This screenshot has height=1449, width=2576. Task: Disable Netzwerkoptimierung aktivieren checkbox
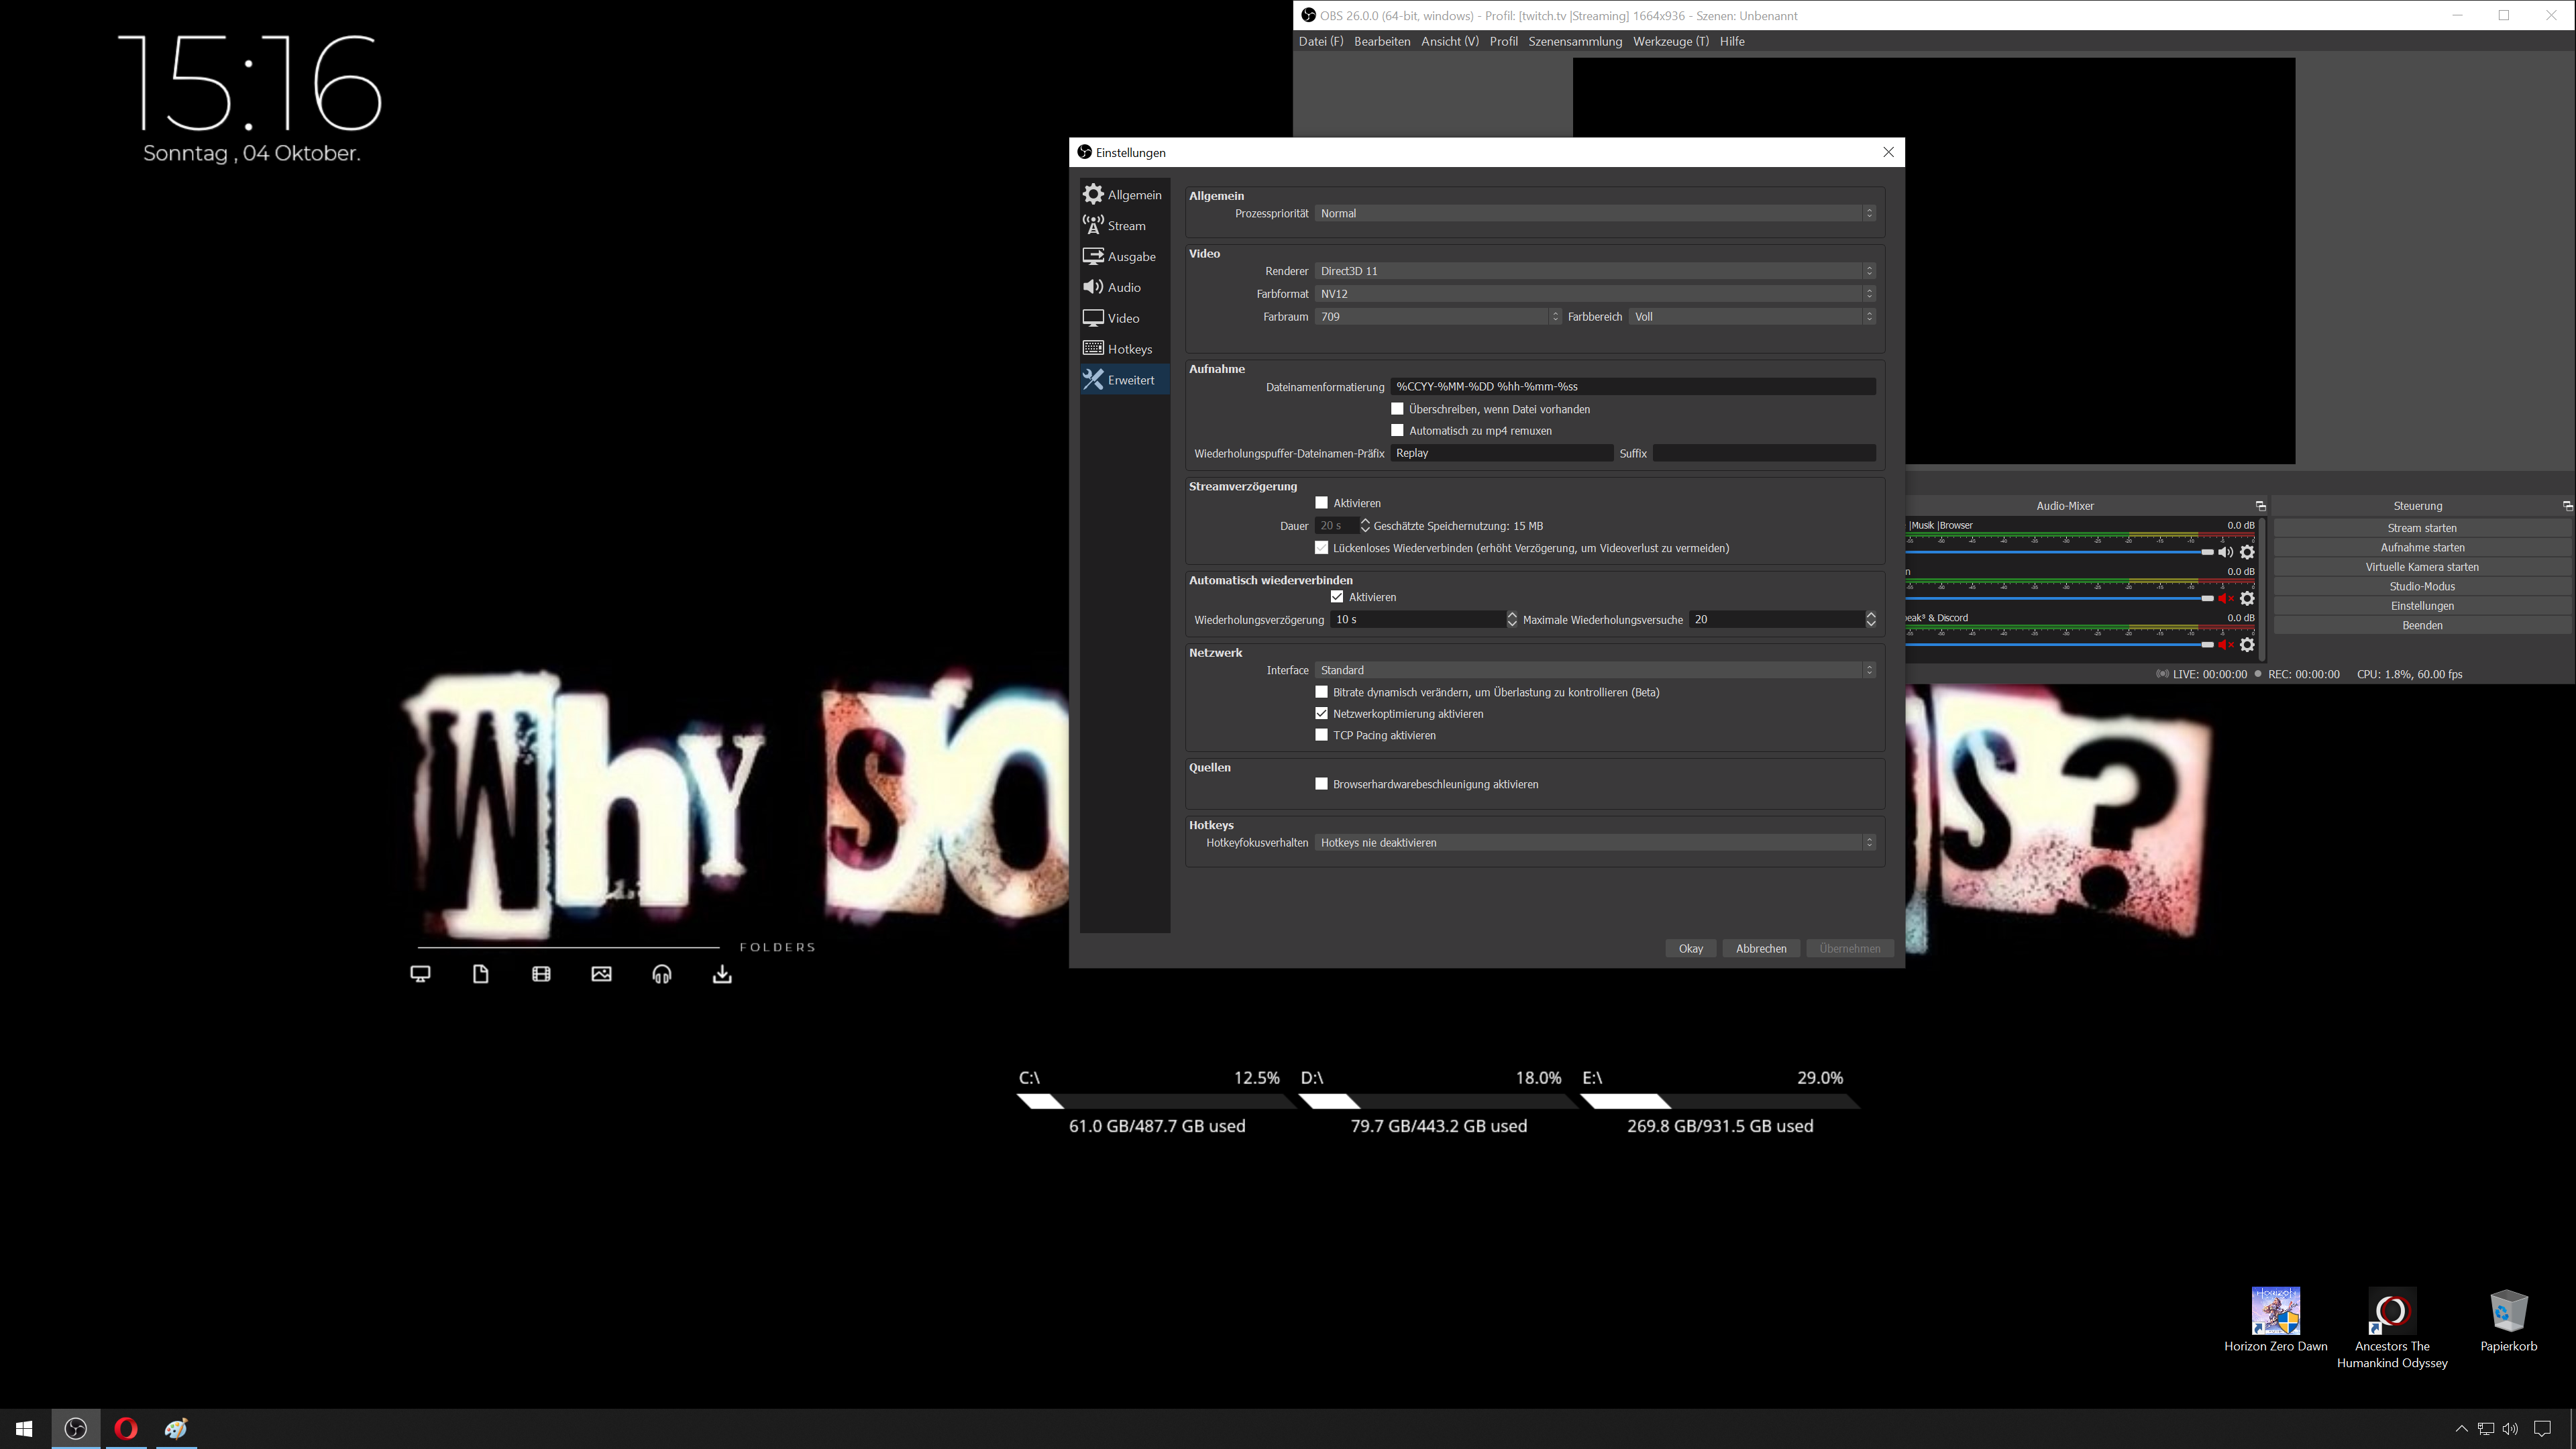[x=1321, y=714]
